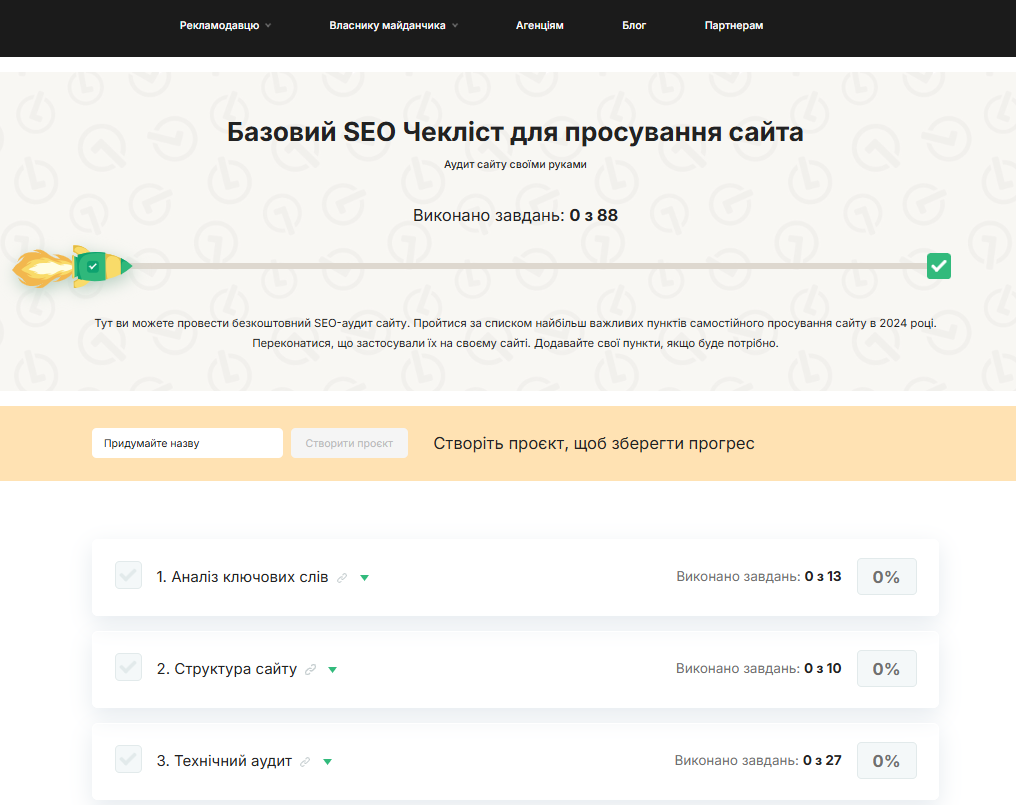Viewport: 1016px width, 805px height.
Task: Check the Структура сайту section checkbox
Action: 128,668
